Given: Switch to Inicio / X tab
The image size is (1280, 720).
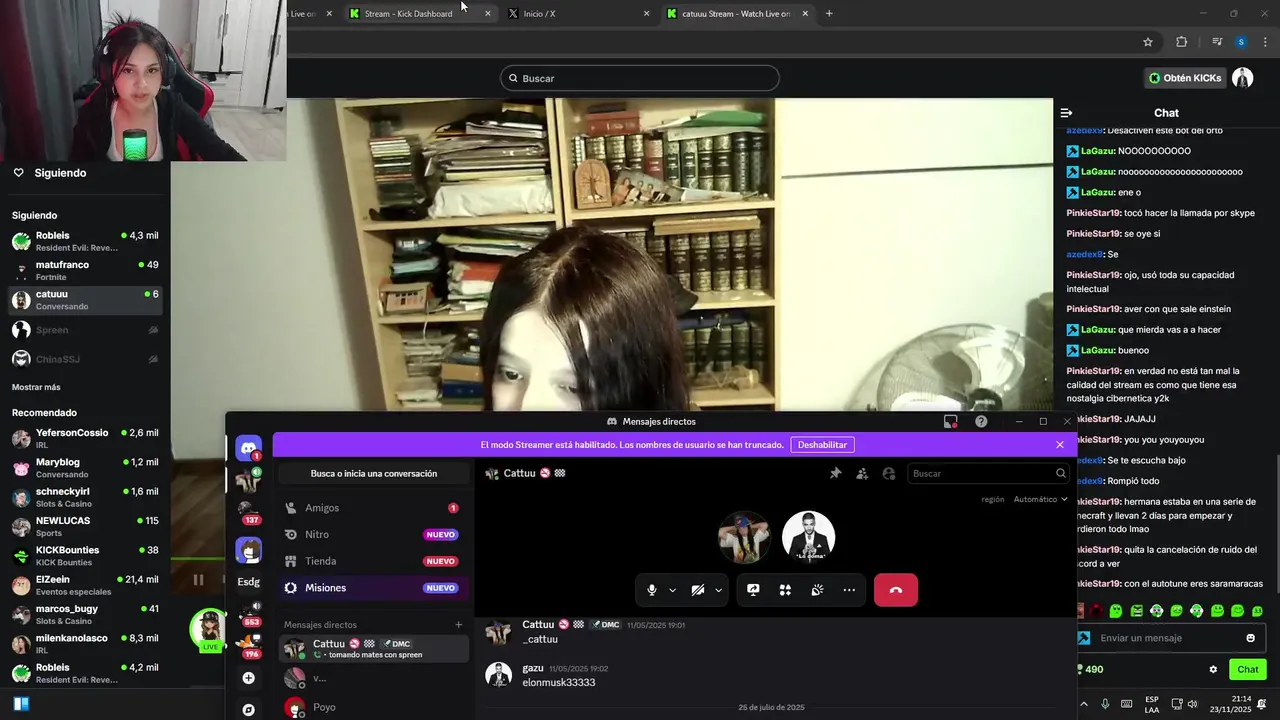Looking at the screenshot, I should coord(578,14).
